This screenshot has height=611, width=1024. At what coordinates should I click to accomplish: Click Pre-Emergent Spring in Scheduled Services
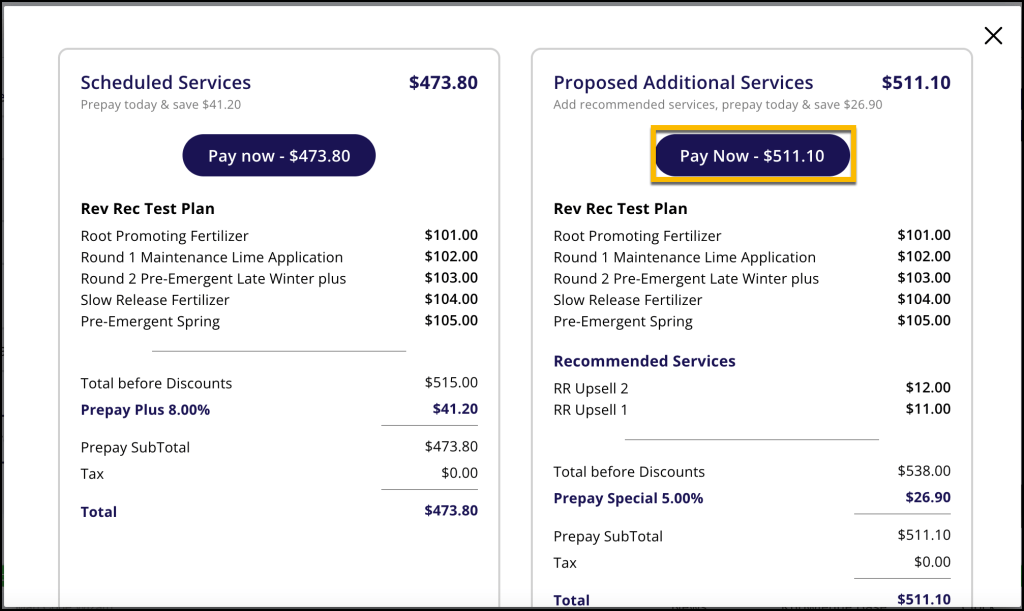(x=150, y=321)
